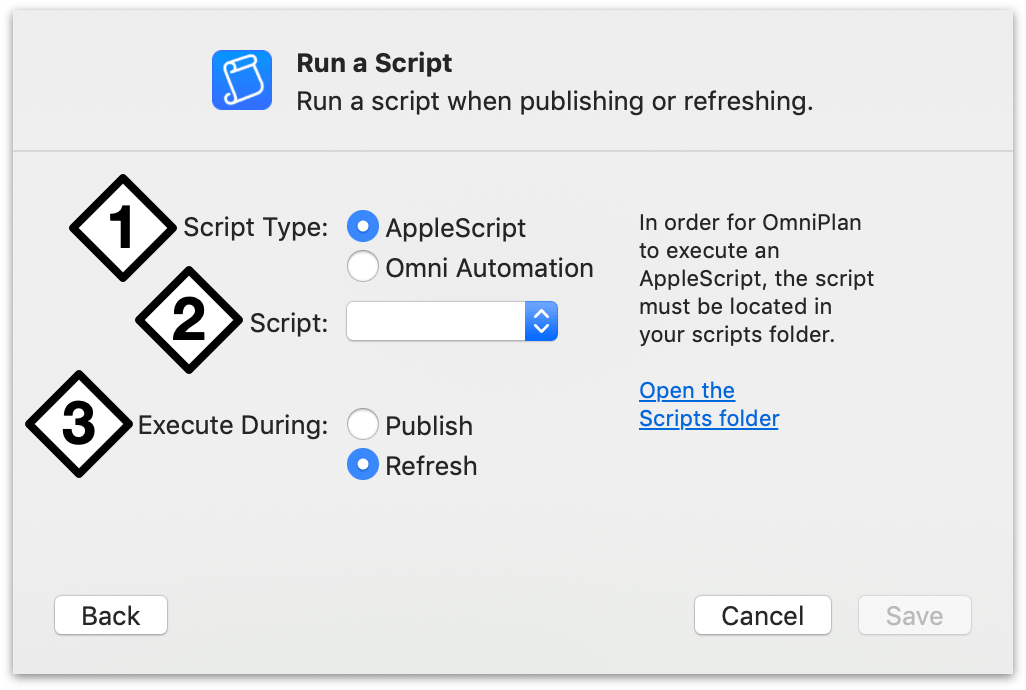This screenshot has width=1026, height=690.
Task: Select the AppleScript script type
Action: pos(363,226)
